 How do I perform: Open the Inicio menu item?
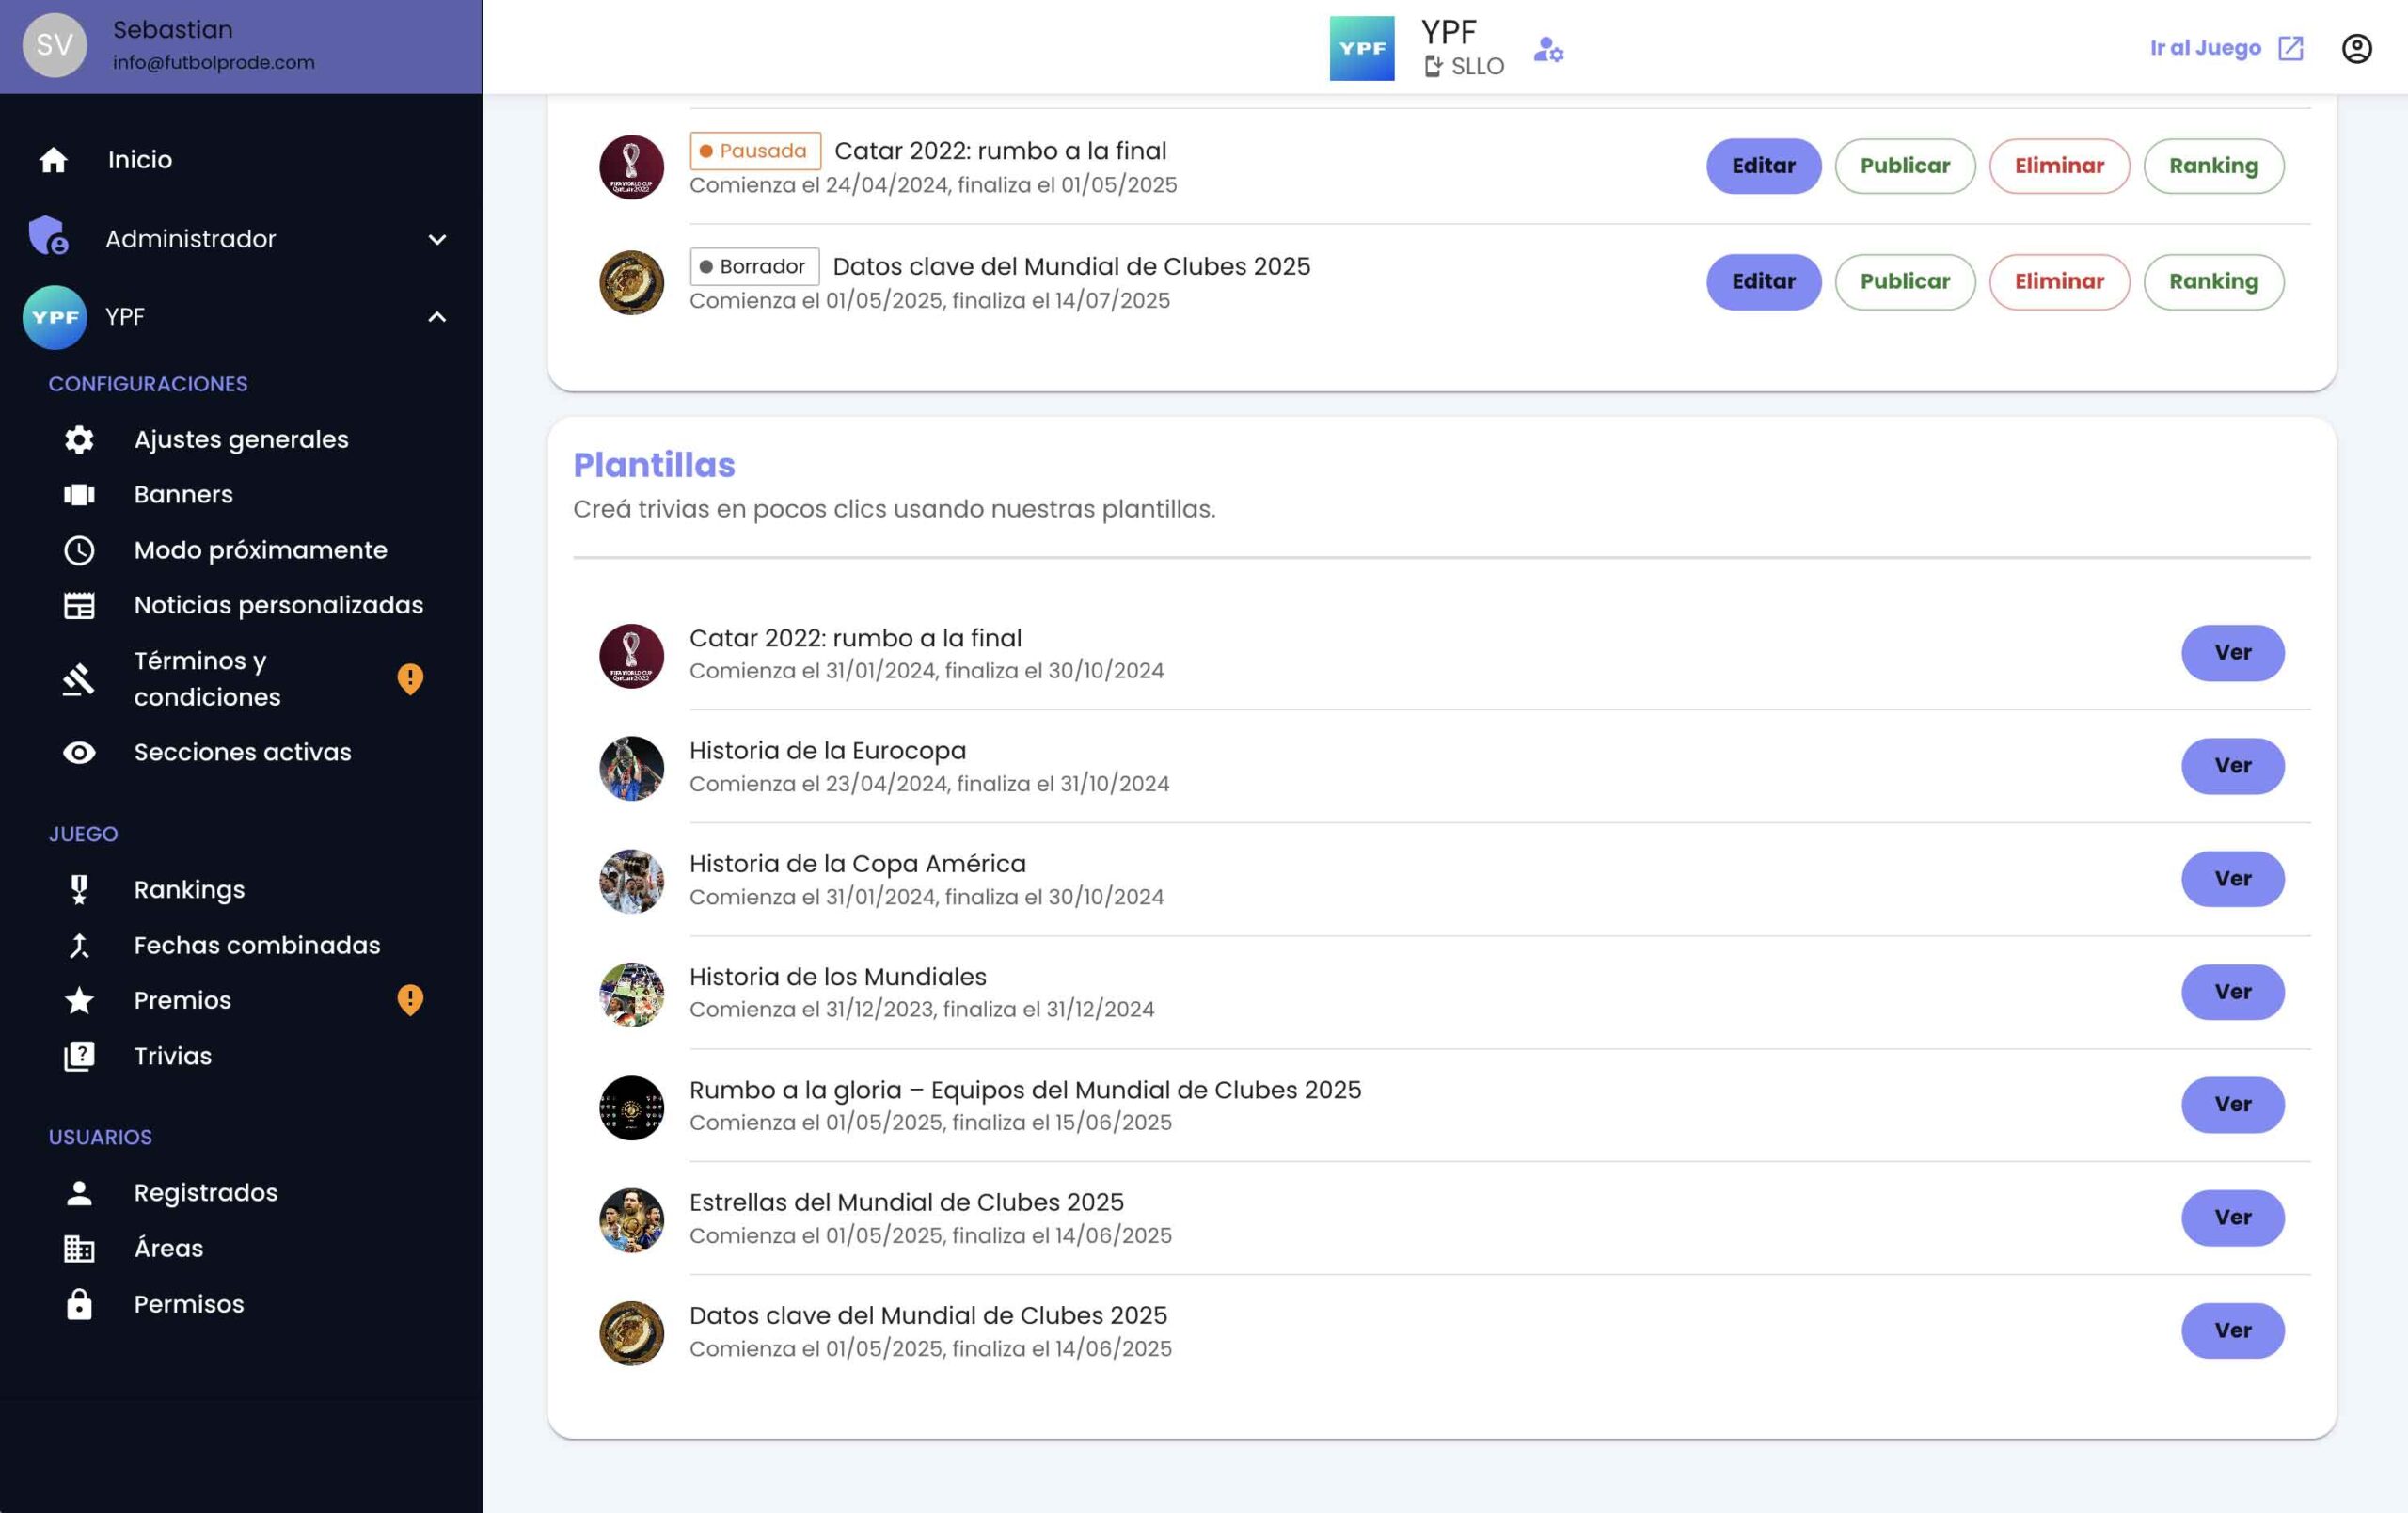[x=140, y=160]
